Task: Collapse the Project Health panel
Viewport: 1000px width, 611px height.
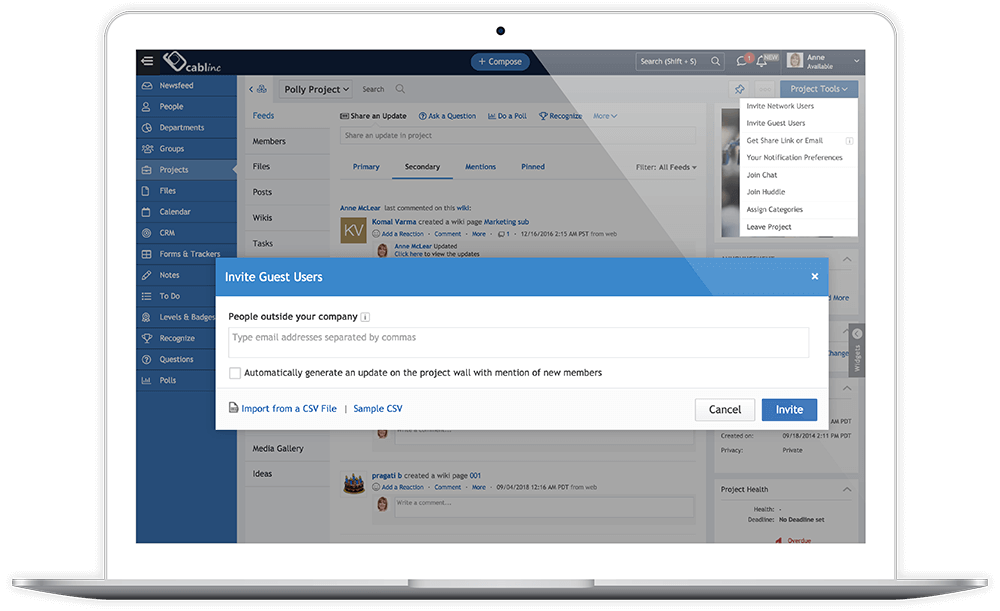Action: [848, 489]
